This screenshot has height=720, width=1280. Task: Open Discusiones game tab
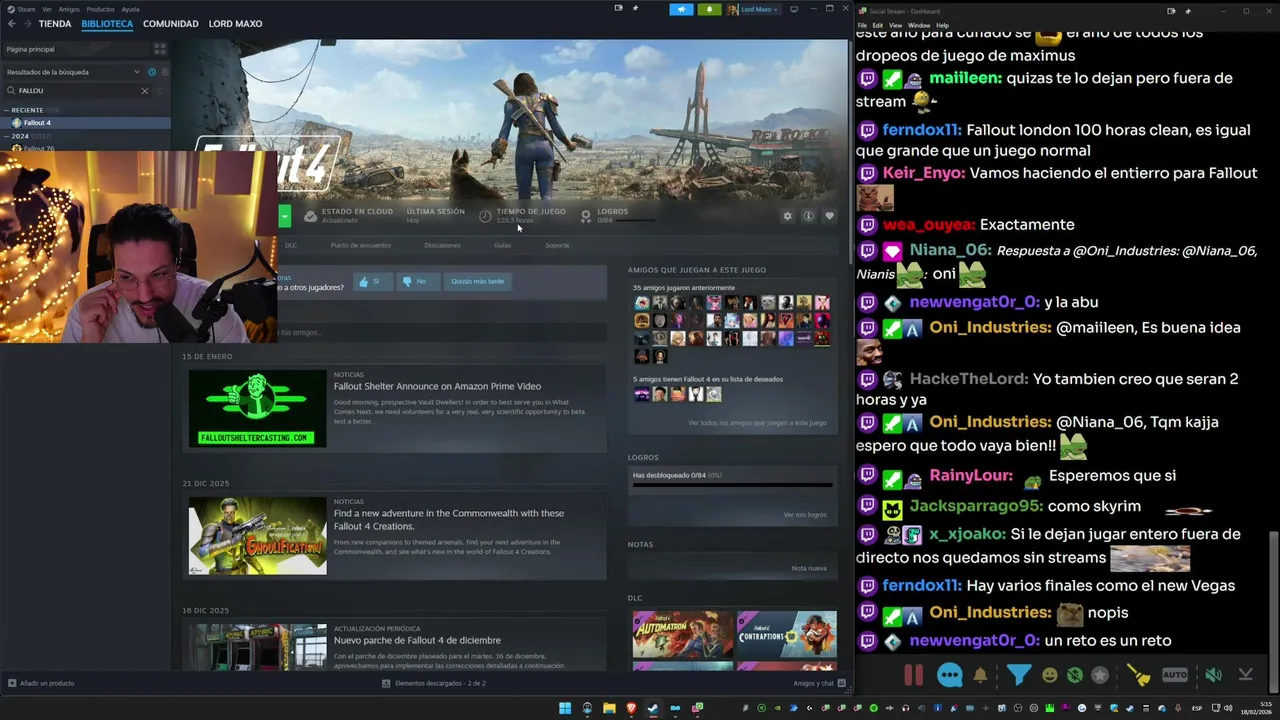pyautogui.click(x=442, y=245)
